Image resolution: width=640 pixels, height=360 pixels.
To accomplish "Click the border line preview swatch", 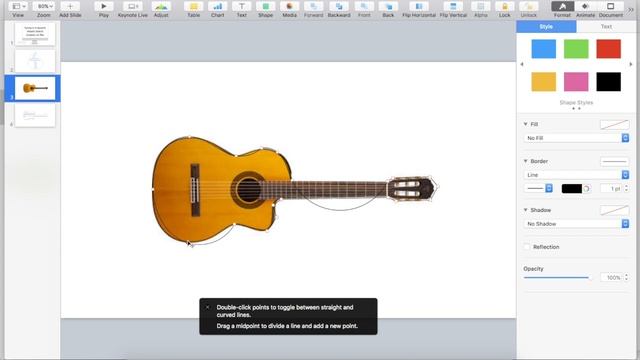I will pyautogui.click(x=614, y=162).
